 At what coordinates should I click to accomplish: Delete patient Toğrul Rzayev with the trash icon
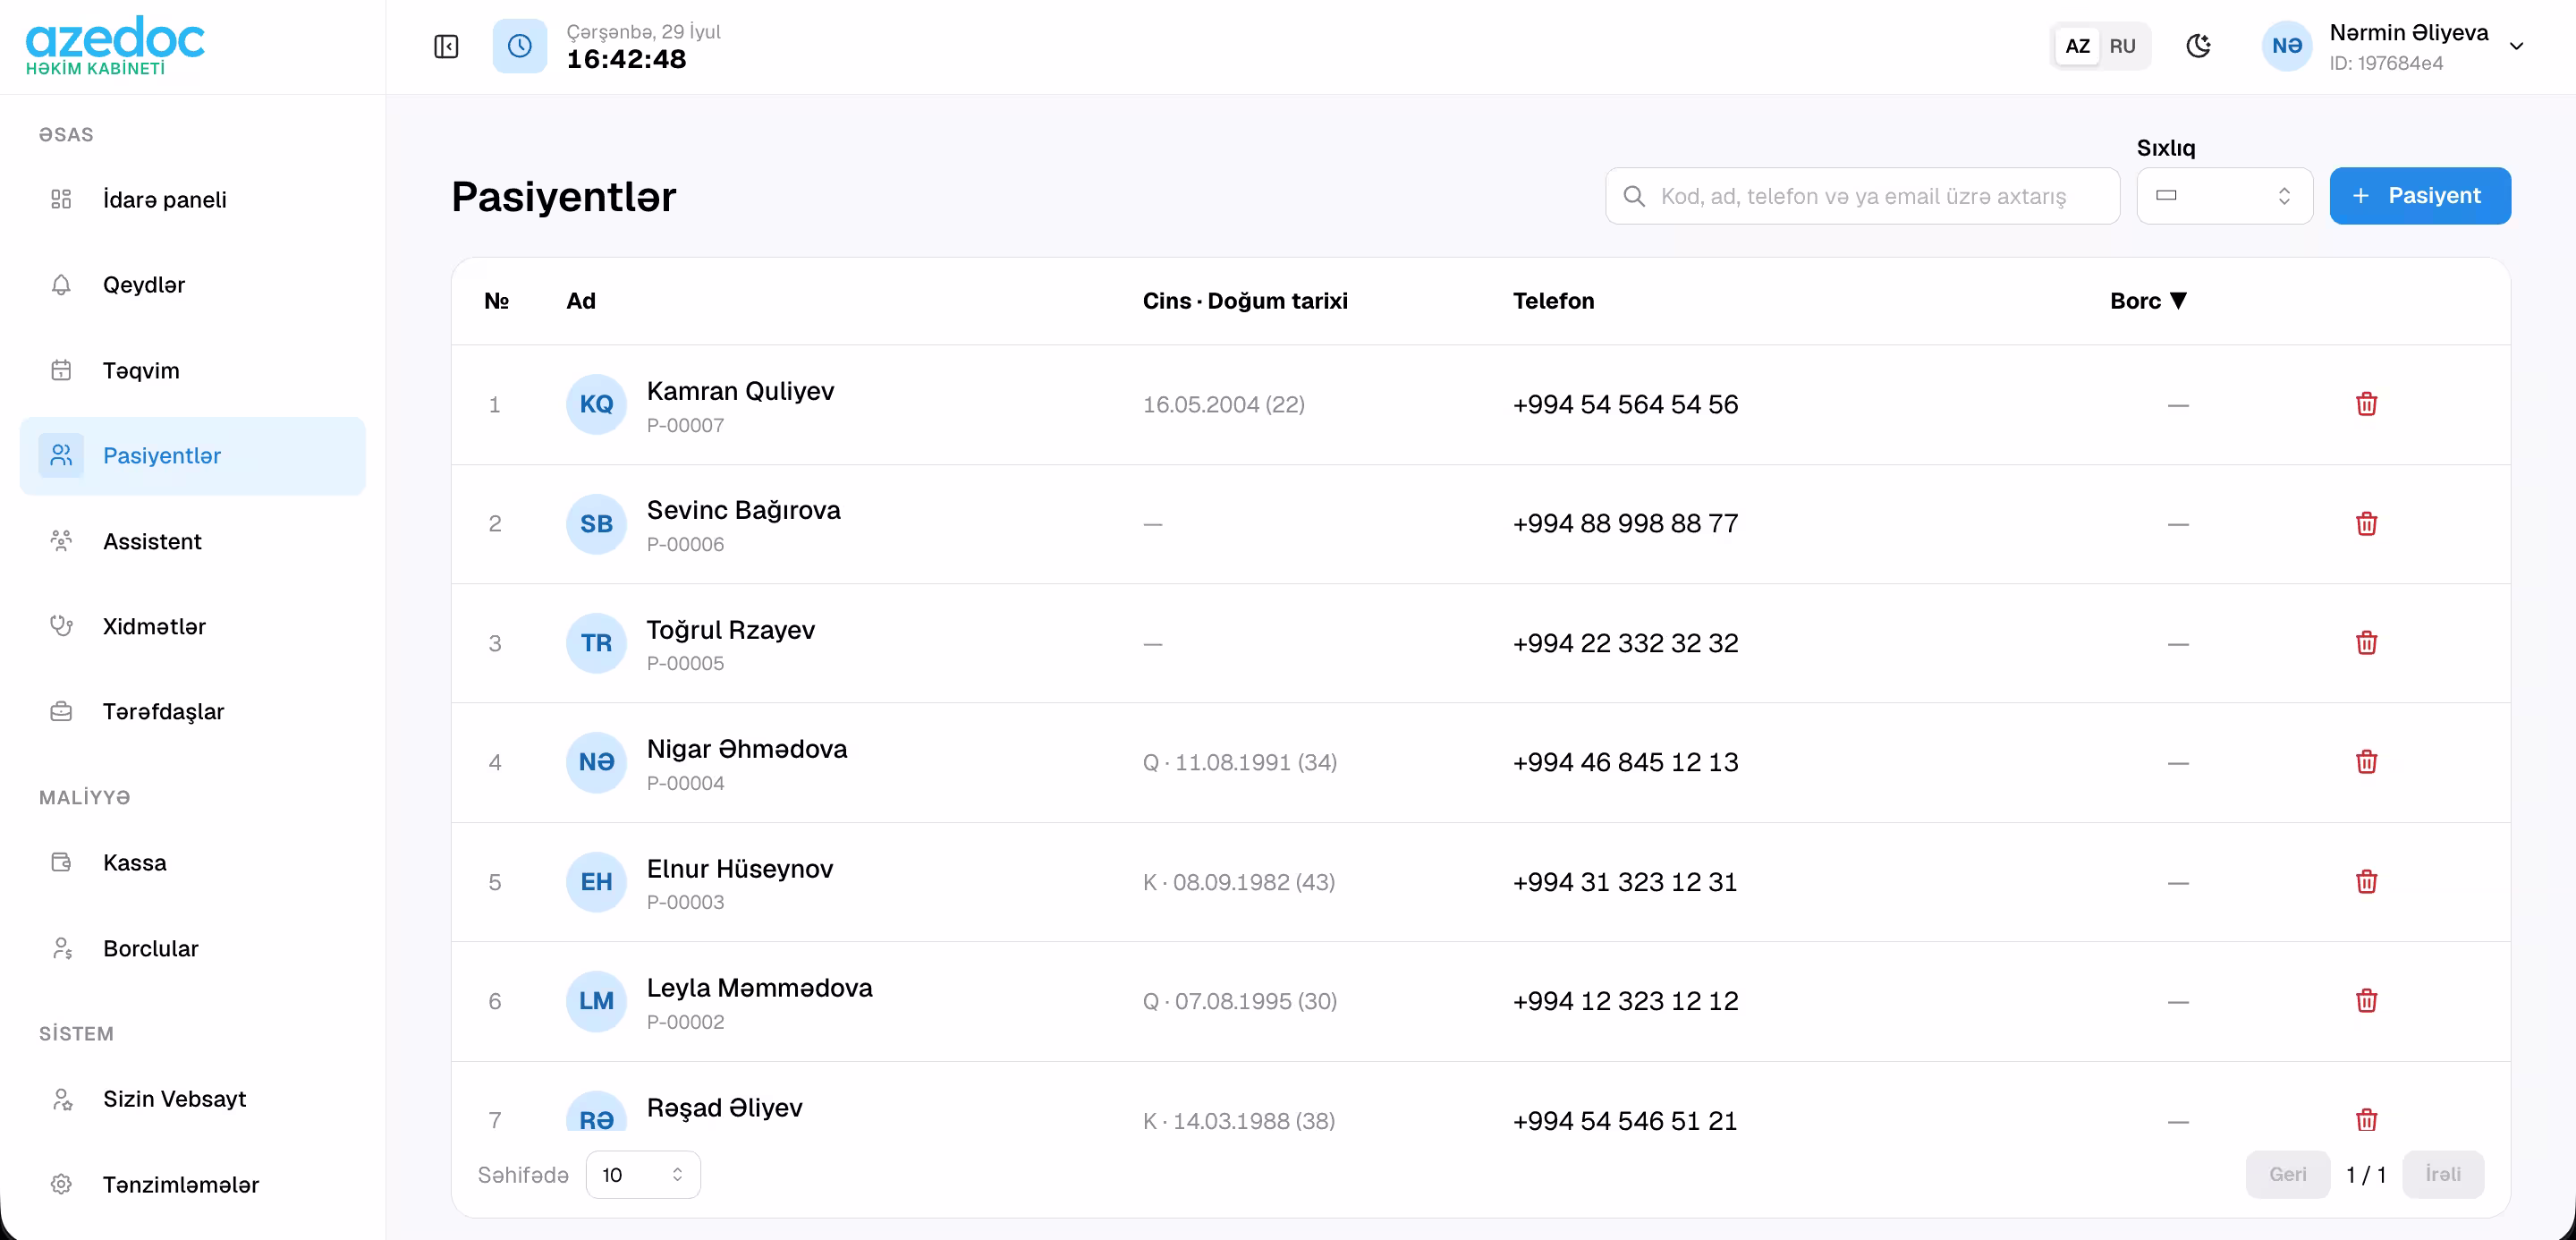(x=2366, y=643)
